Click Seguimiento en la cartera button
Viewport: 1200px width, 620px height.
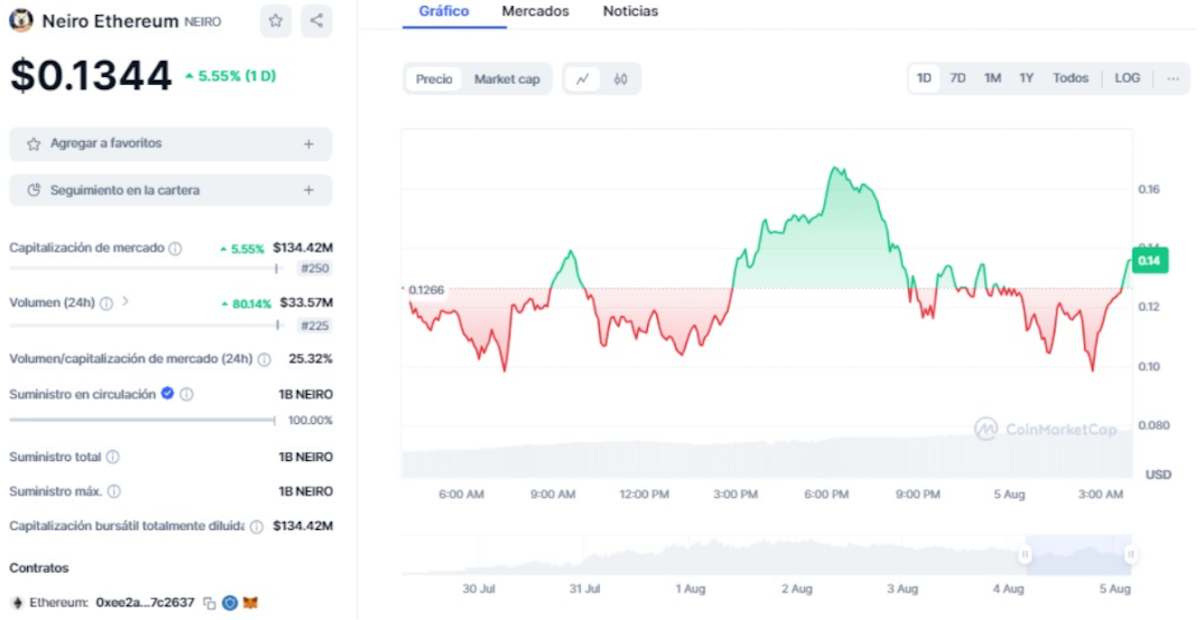[171, 190]
